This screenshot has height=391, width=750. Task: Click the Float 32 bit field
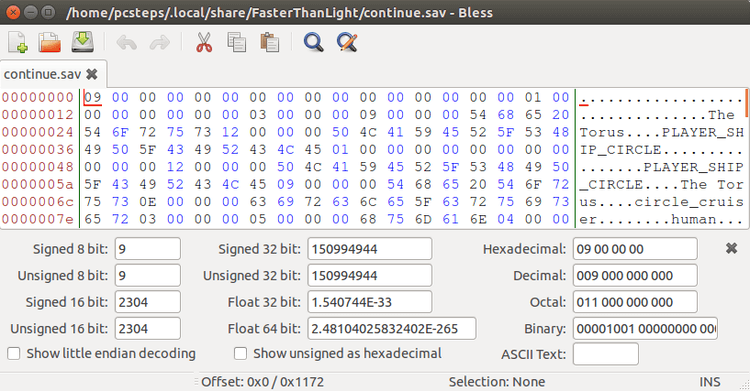coord(370,302)
